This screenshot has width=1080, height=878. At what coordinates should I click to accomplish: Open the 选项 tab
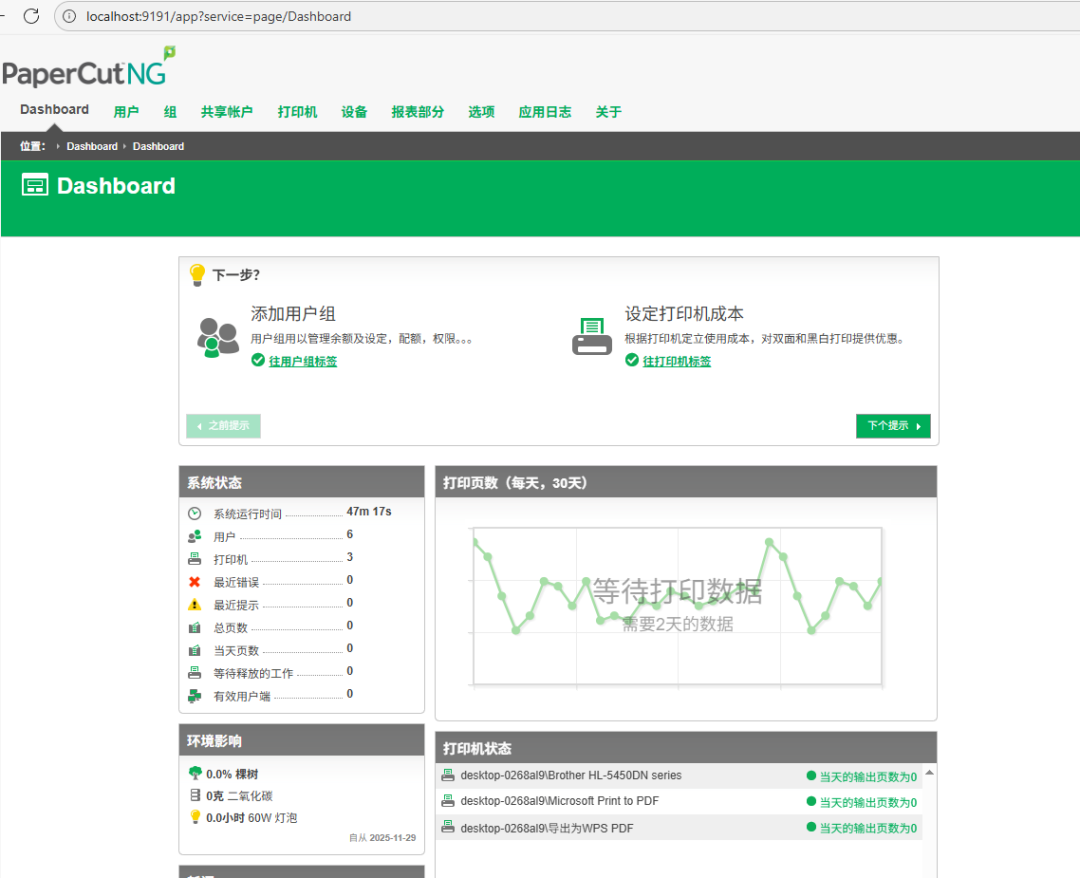481,111
